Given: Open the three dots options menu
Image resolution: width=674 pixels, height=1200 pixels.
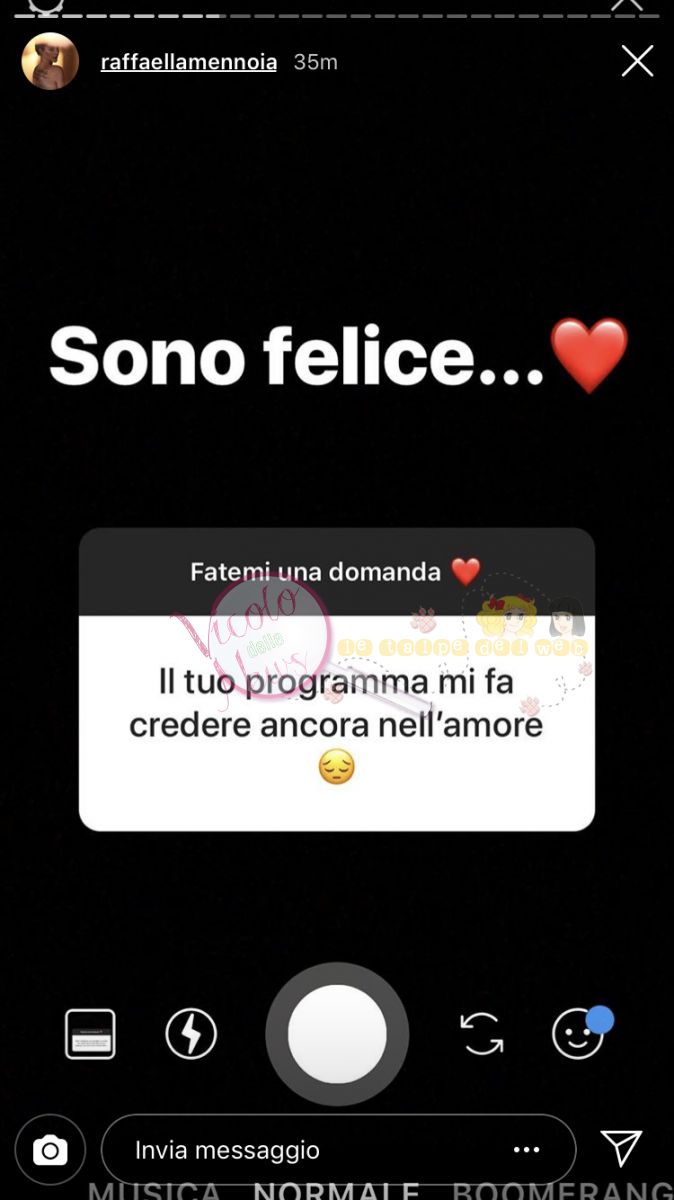Looking at the screenshot, I should [527, 1150].
